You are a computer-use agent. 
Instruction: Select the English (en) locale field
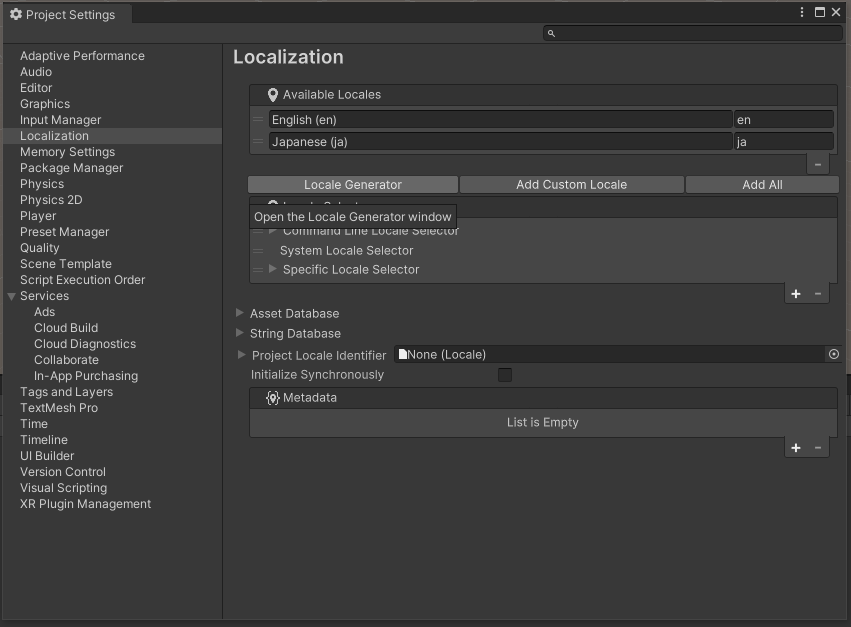(x=500, y=119)
